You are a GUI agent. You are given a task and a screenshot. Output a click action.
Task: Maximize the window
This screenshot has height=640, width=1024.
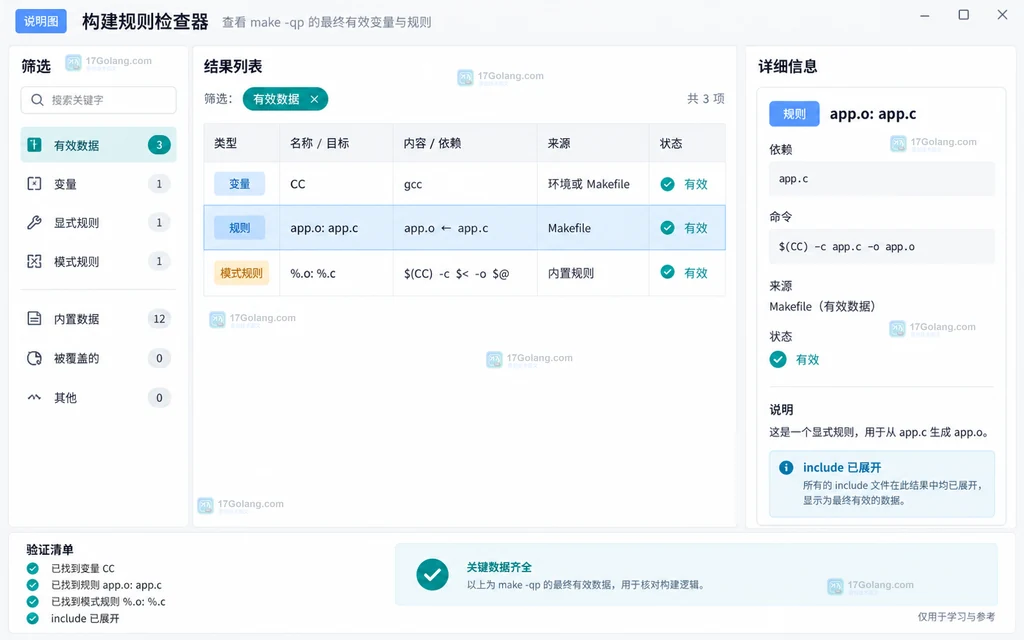tap(963, 15)
